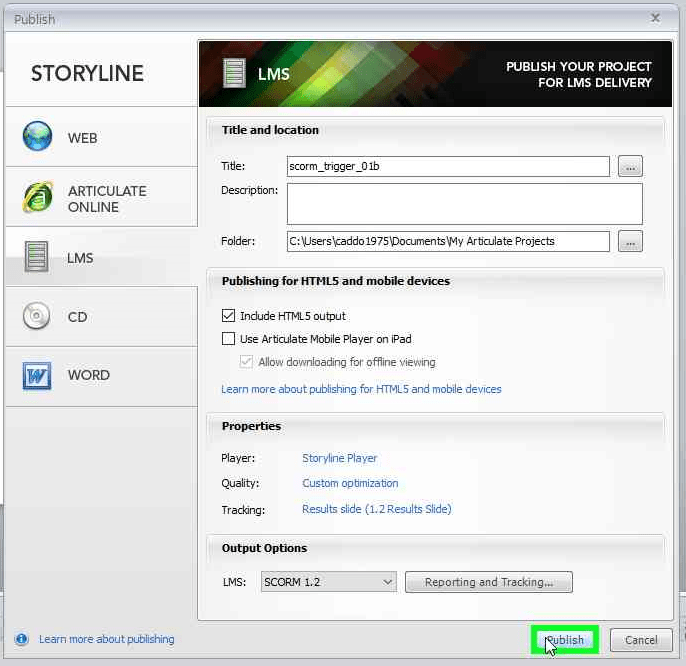The image size is (686, 666).
Task: Change Custom optimization quality setting
Action: [x=350, y=483]
